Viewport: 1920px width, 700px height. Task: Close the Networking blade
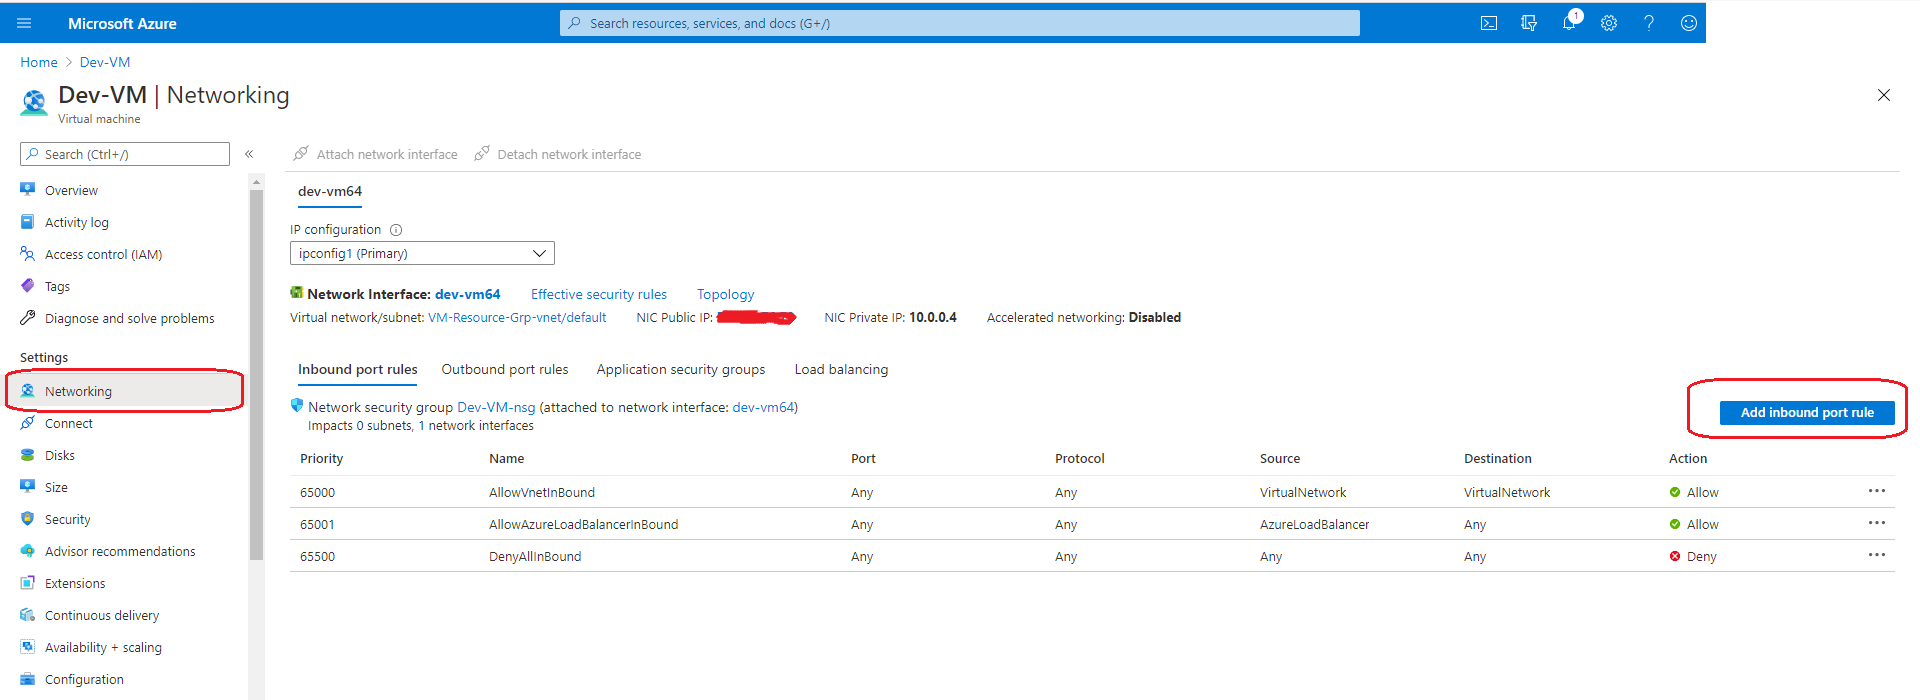1884,95
